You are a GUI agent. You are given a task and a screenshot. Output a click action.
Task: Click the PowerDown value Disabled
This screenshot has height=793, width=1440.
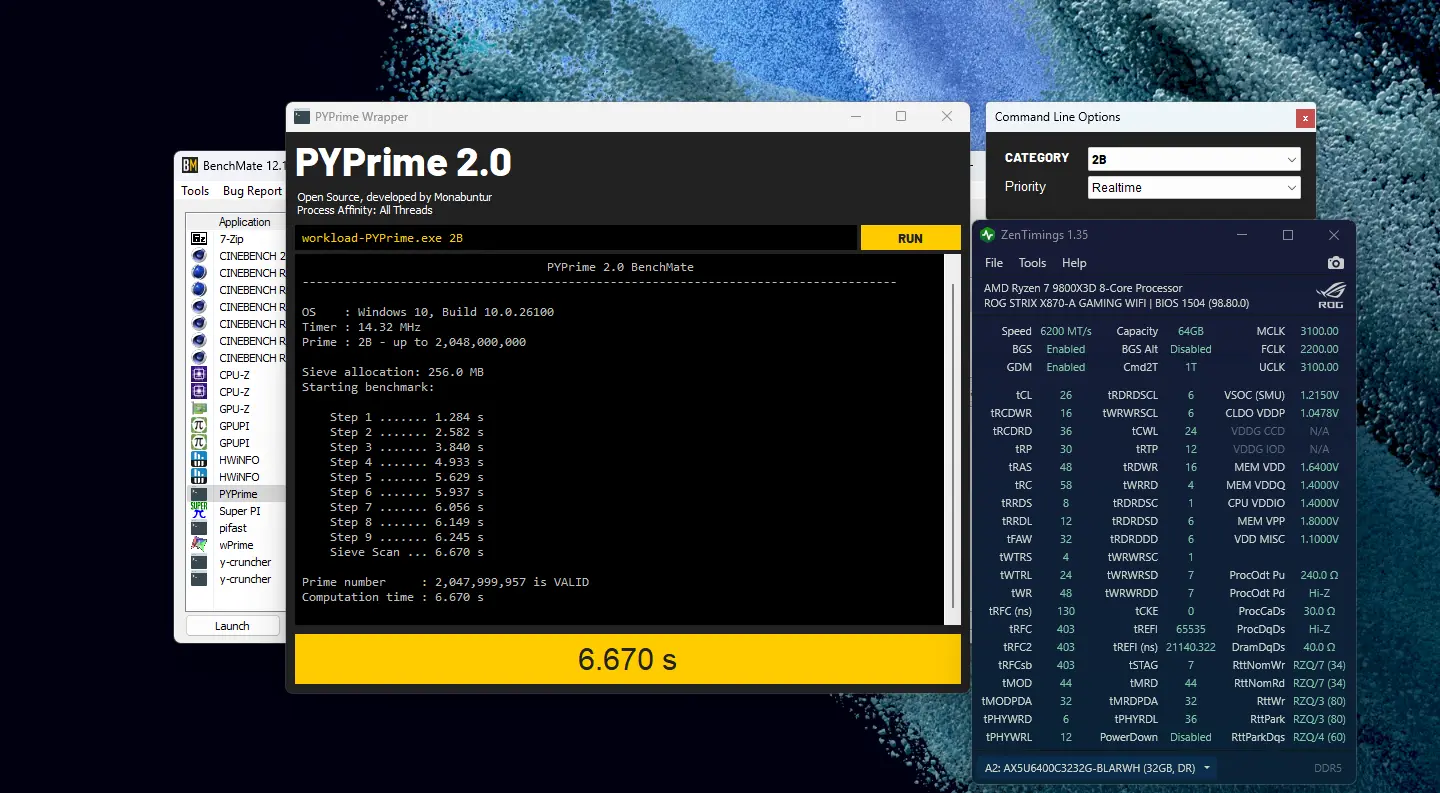tap(1191, 737)
